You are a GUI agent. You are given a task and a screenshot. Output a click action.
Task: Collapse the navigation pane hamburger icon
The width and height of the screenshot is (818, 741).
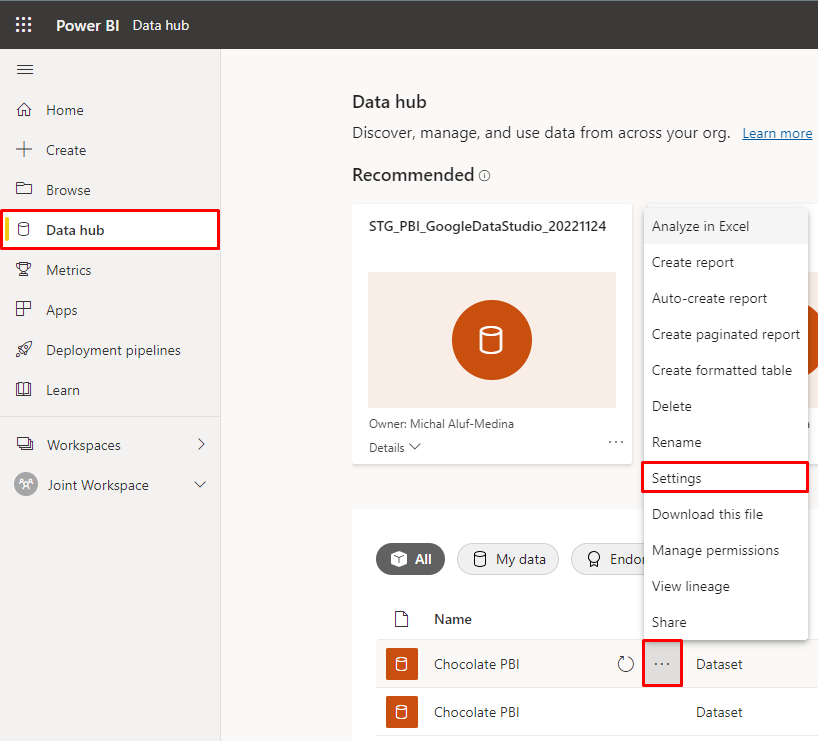(x=25, y=69)
